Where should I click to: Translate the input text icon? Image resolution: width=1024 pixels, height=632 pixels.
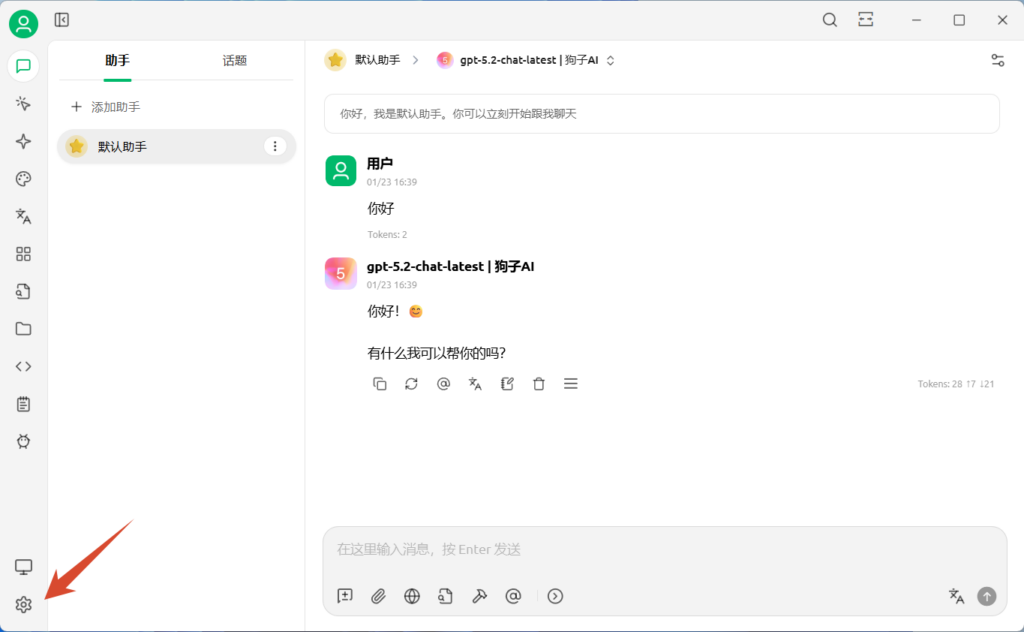pos(956,596)
